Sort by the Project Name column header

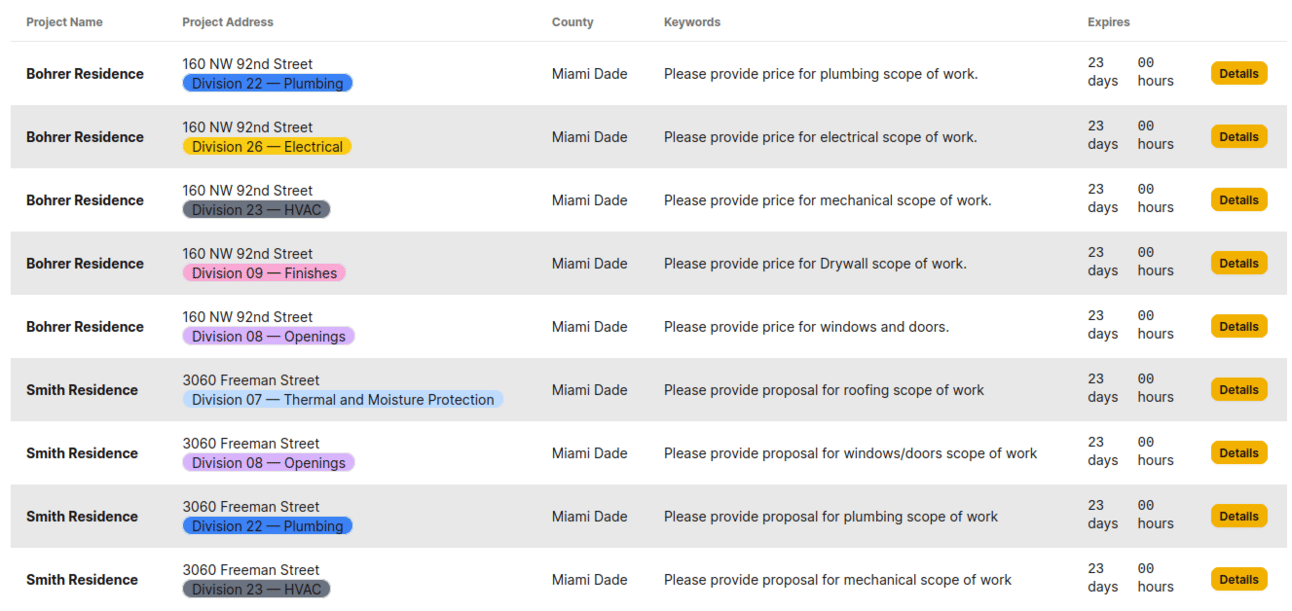pyautogui.click(x=64, y=22)
